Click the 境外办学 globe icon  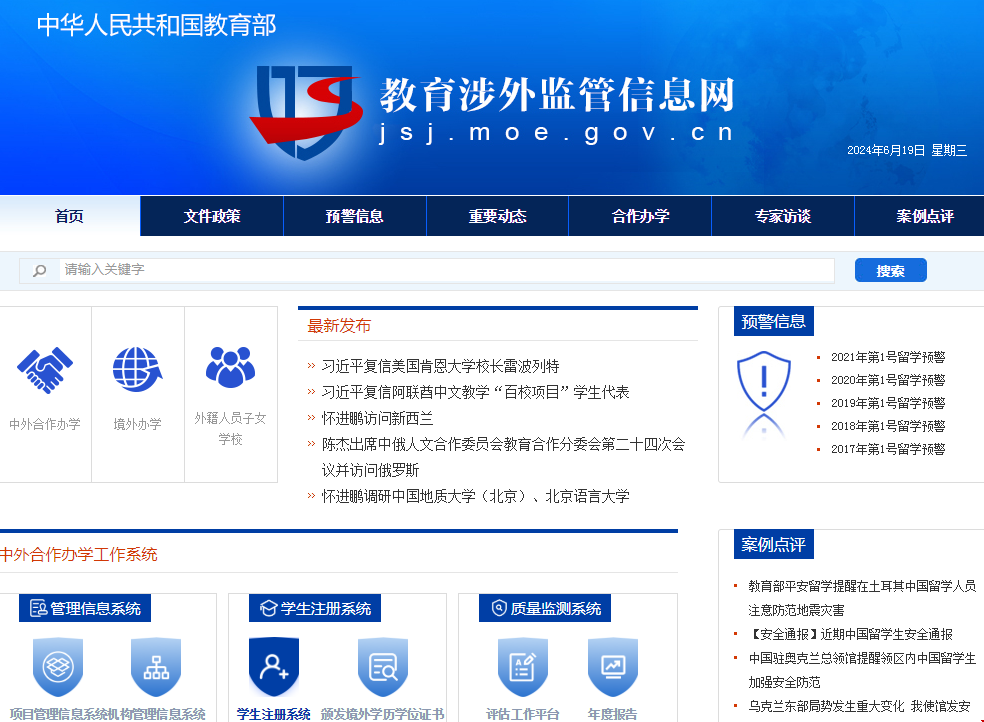pyautogui.click(x=137, y=370)
